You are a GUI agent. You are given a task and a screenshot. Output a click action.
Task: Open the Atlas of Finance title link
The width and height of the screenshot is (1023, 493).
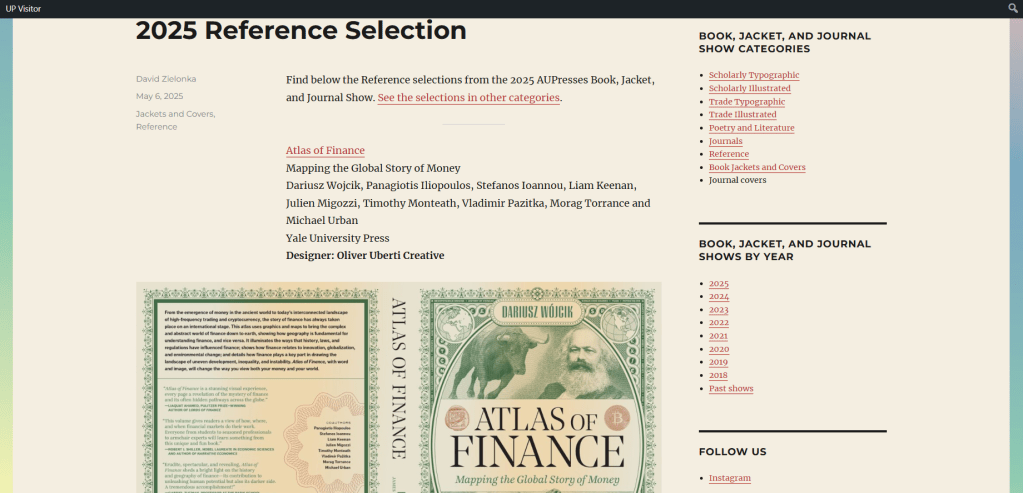click(x=325, y=151)
